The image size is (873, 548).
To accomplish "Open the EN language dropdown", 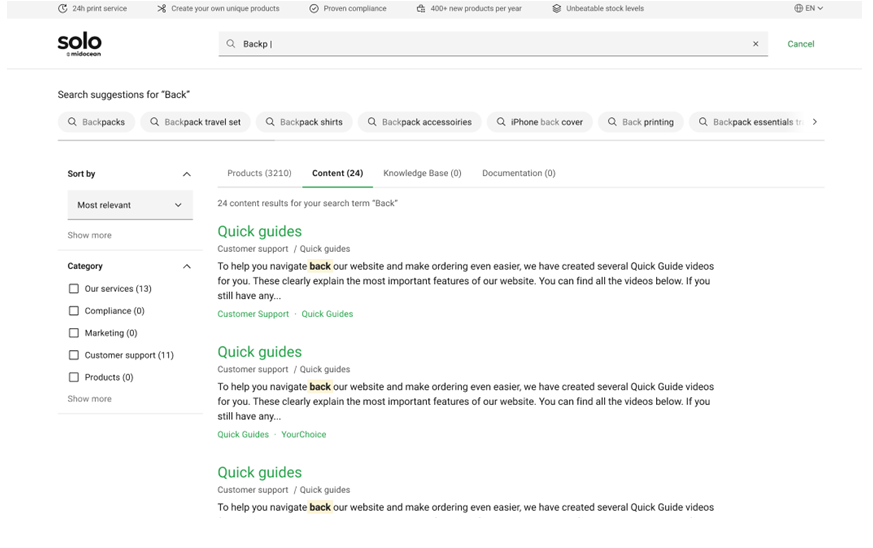I will click(808, 8).
